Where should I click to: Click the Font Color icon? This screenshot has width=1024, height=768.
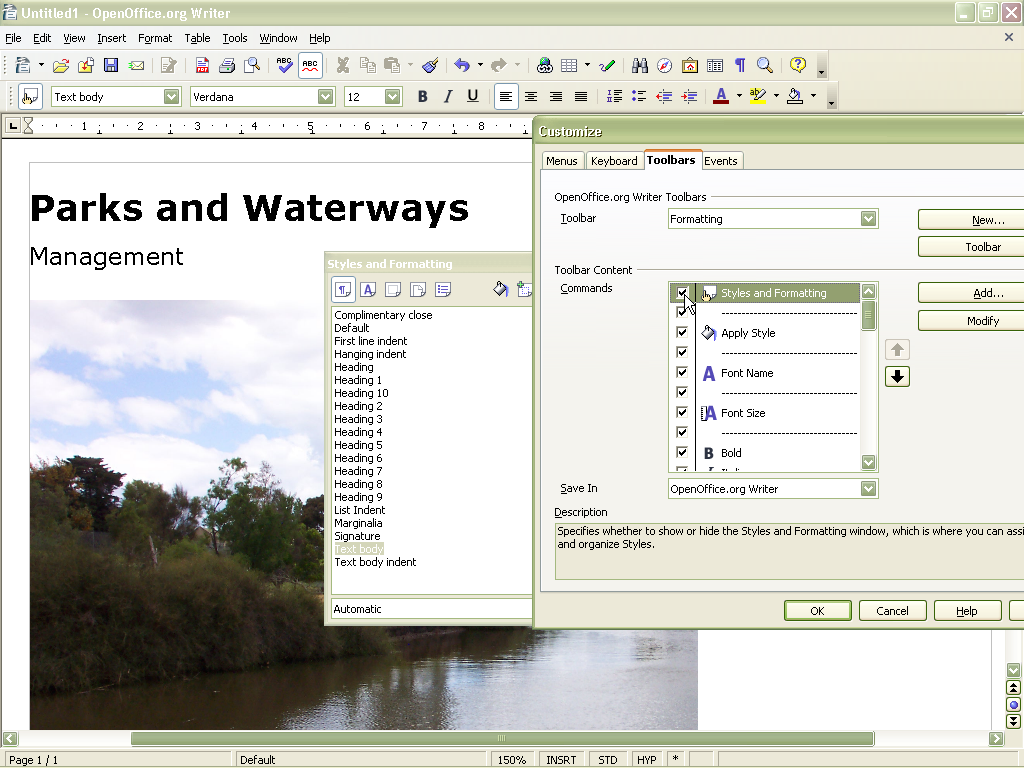point(721,97)
